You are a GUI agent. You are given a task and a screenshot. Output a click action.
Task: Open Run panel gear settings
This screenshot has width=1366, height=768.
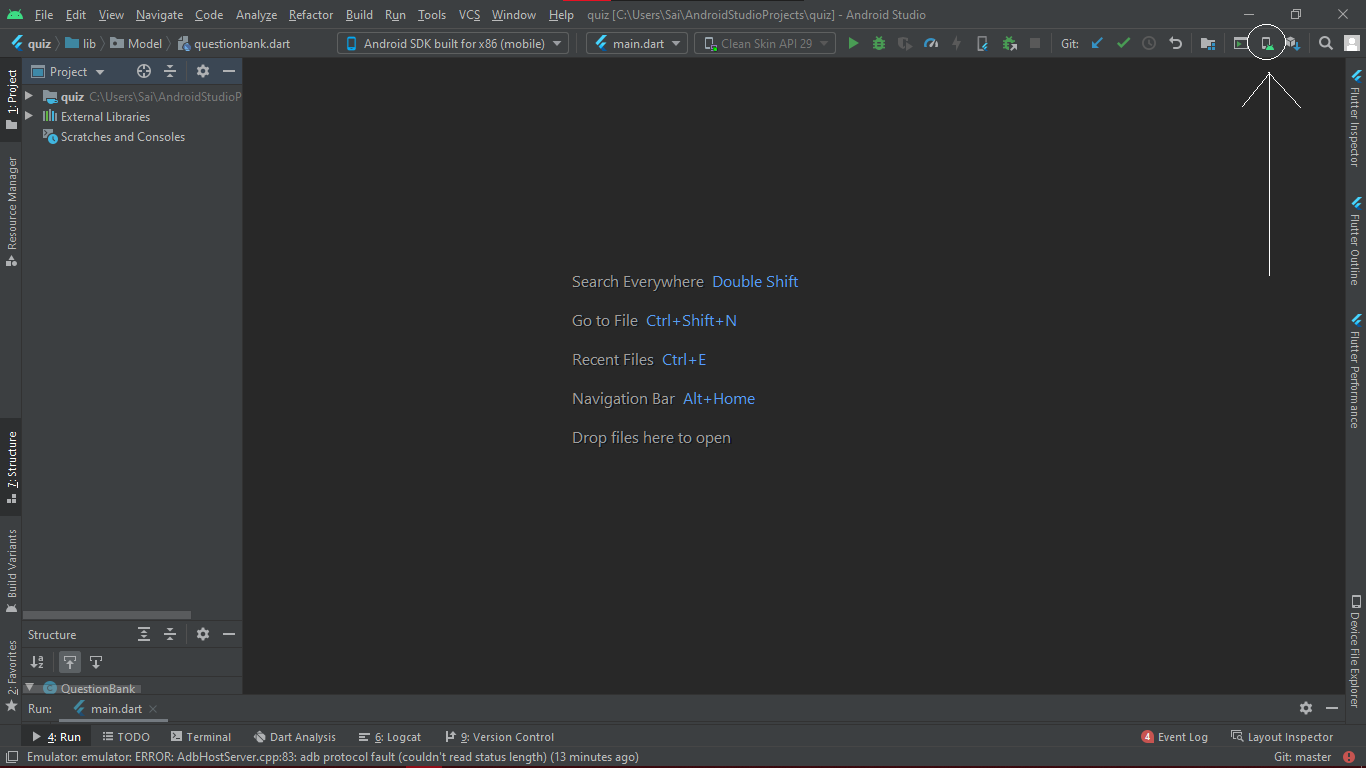pos(1306,708)
